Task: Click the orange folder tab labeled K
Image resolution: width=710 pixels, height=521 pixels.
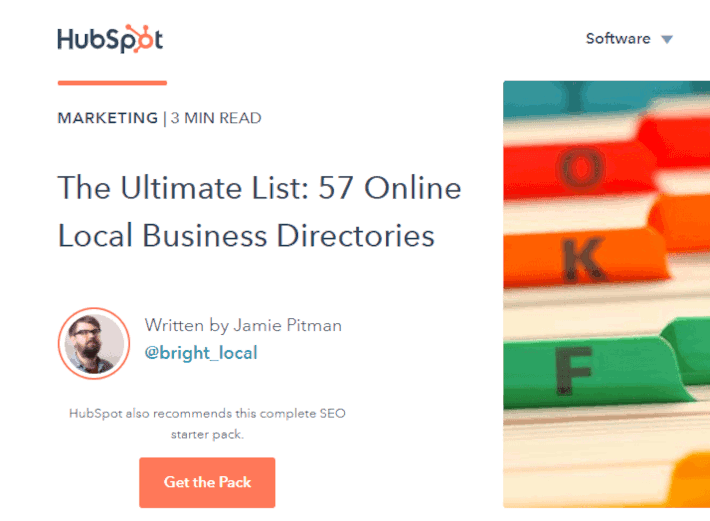Action: pos(584,259)
